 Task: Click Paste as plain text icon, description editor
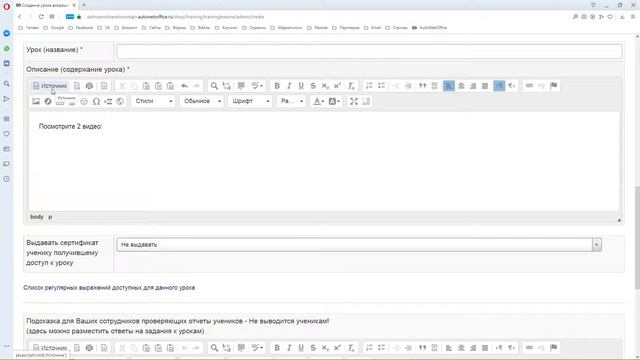point(158,86)
